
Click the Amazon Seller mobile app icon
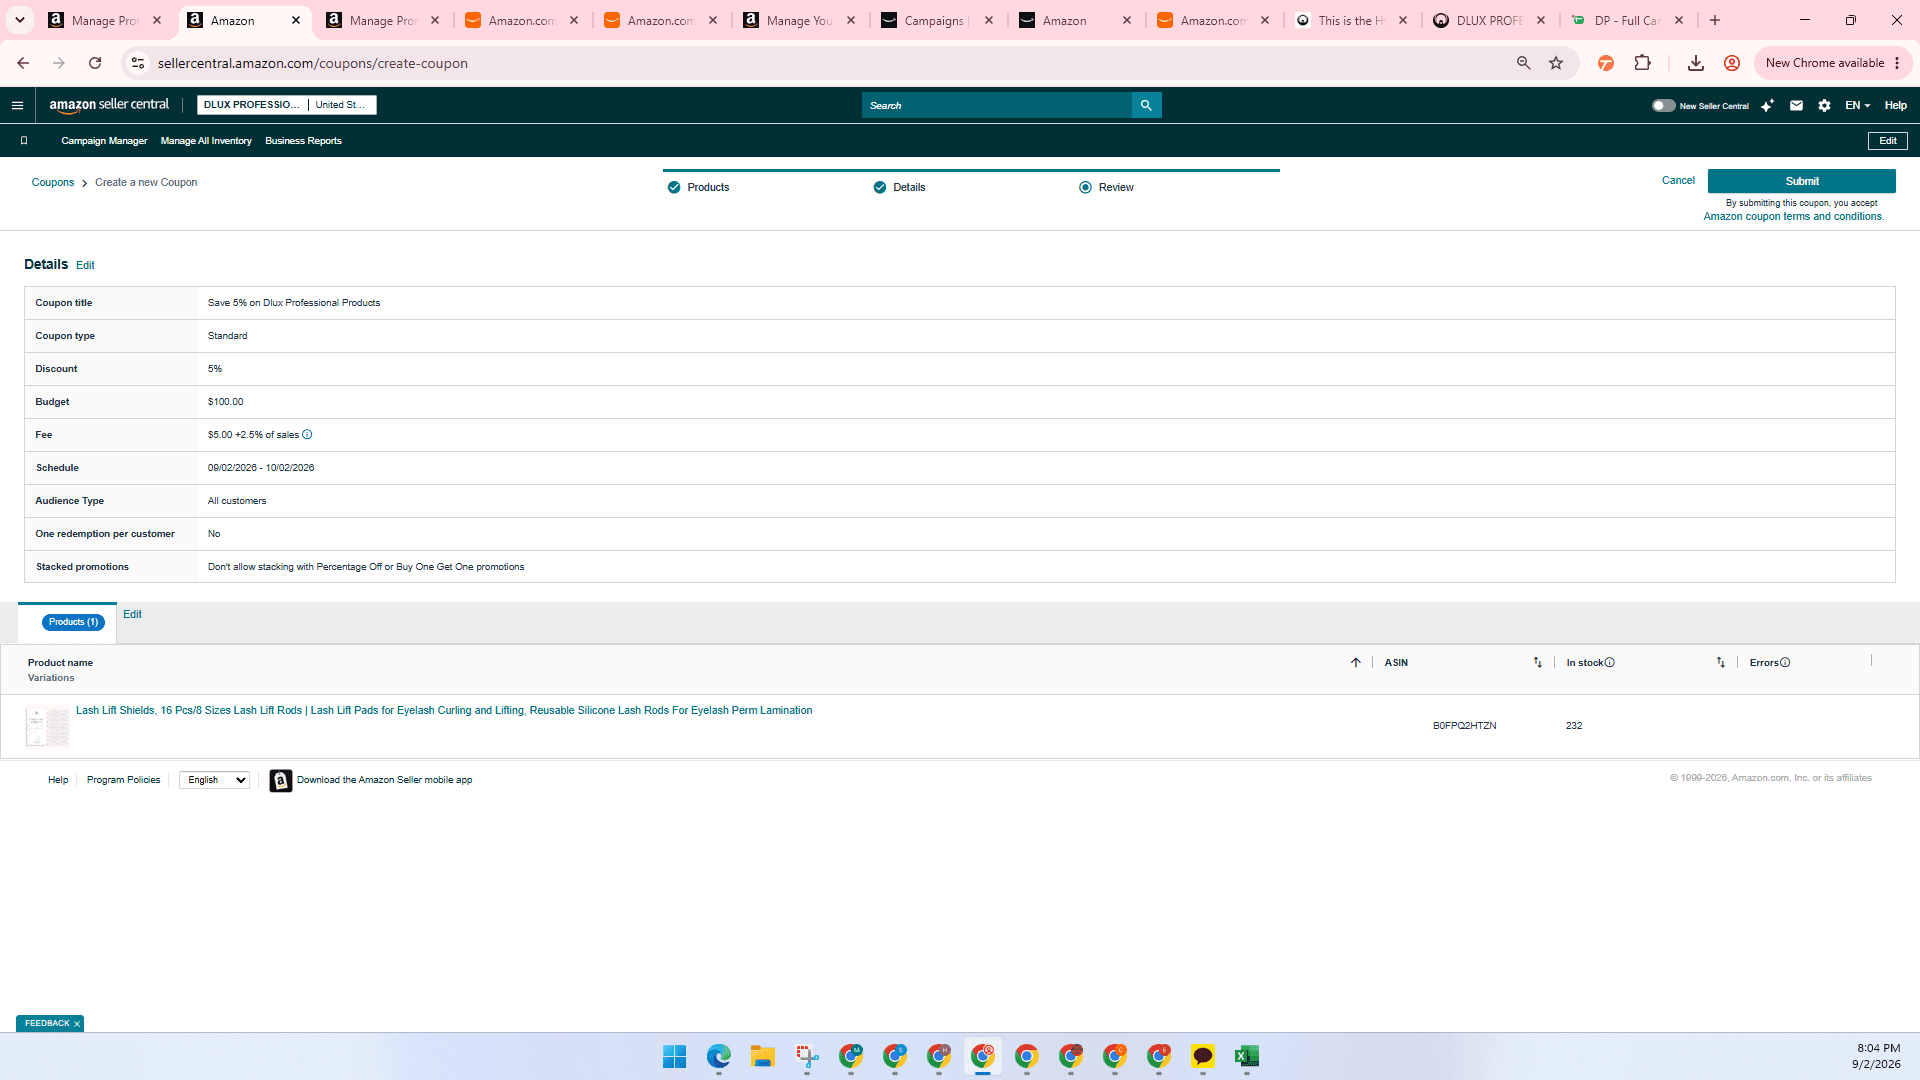click(281, 780)
